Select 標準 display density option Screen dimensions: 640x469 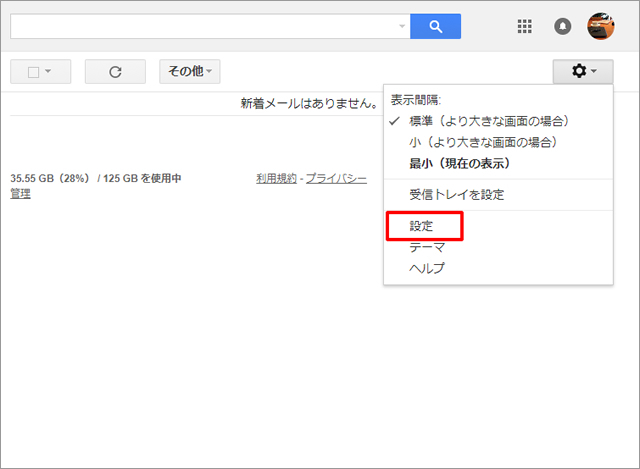[x=498, y=121]
